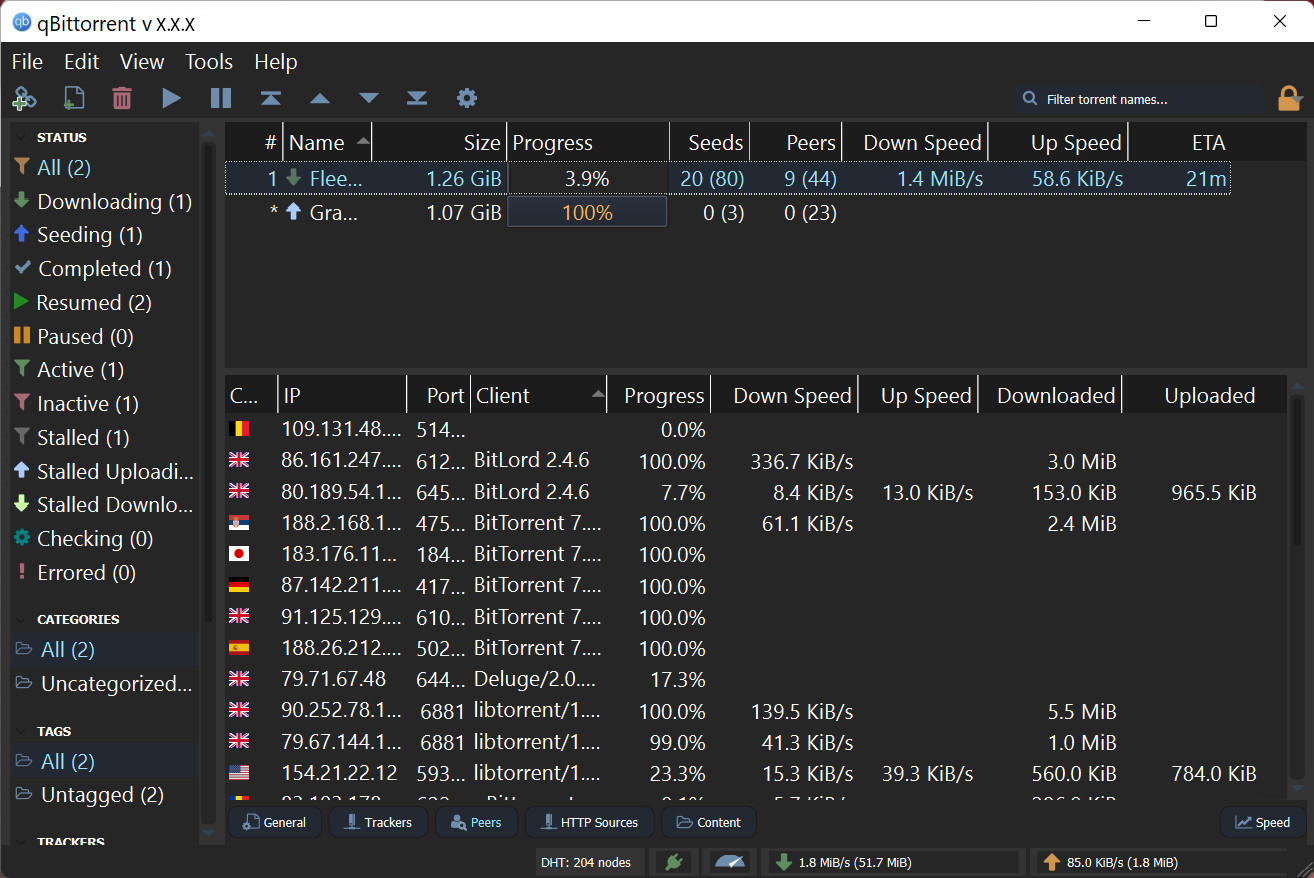This screenshot has width=1314, height=878.
Task: Switch to the Peers tab
Action: [x=476, y=822]
